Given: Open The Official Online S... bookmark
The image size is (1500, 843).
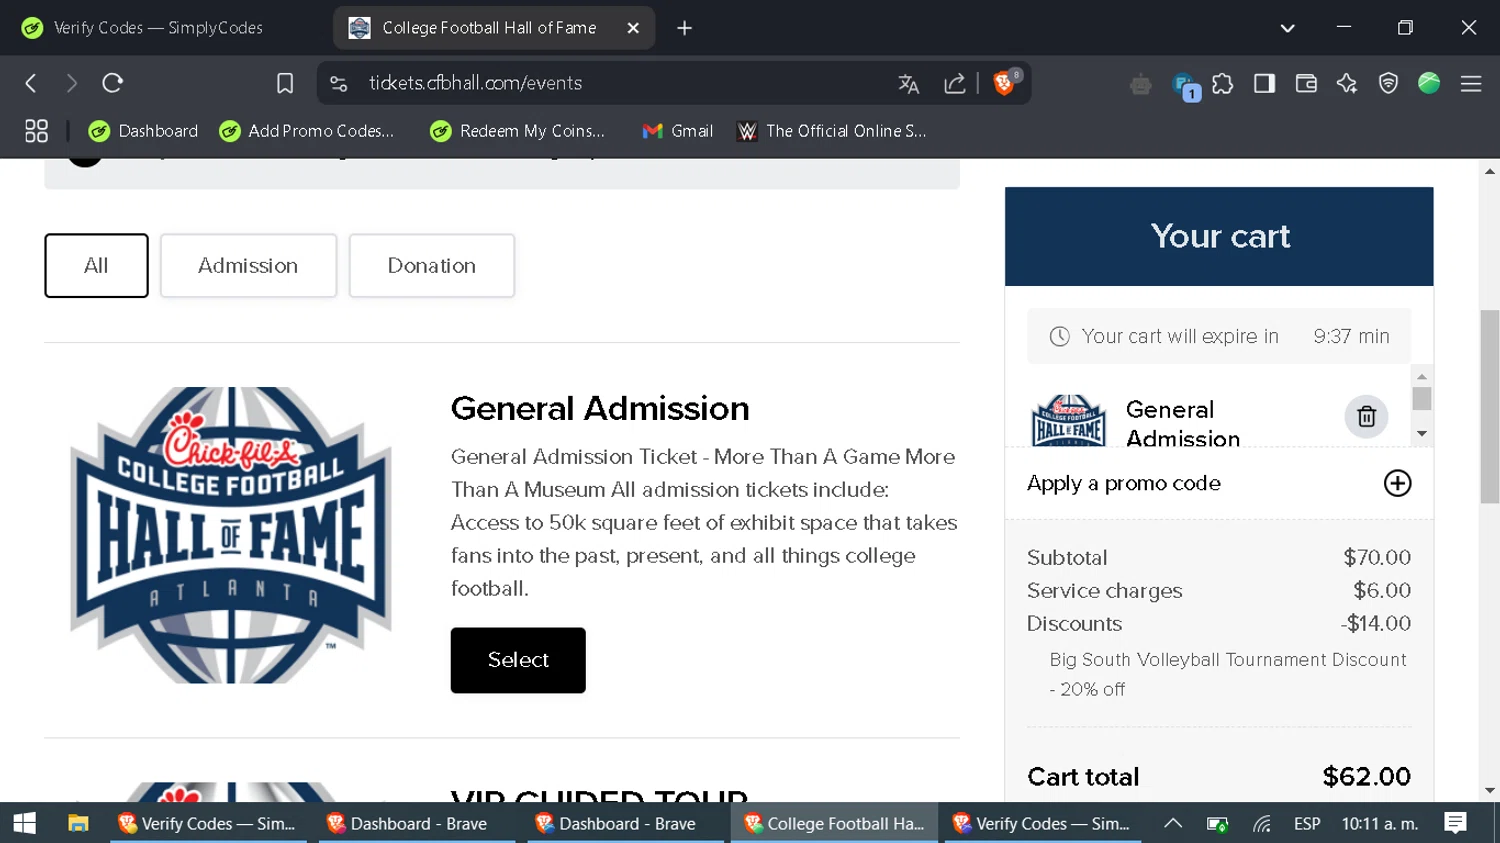Looking at the screenshot, I should tap(832, 131).
